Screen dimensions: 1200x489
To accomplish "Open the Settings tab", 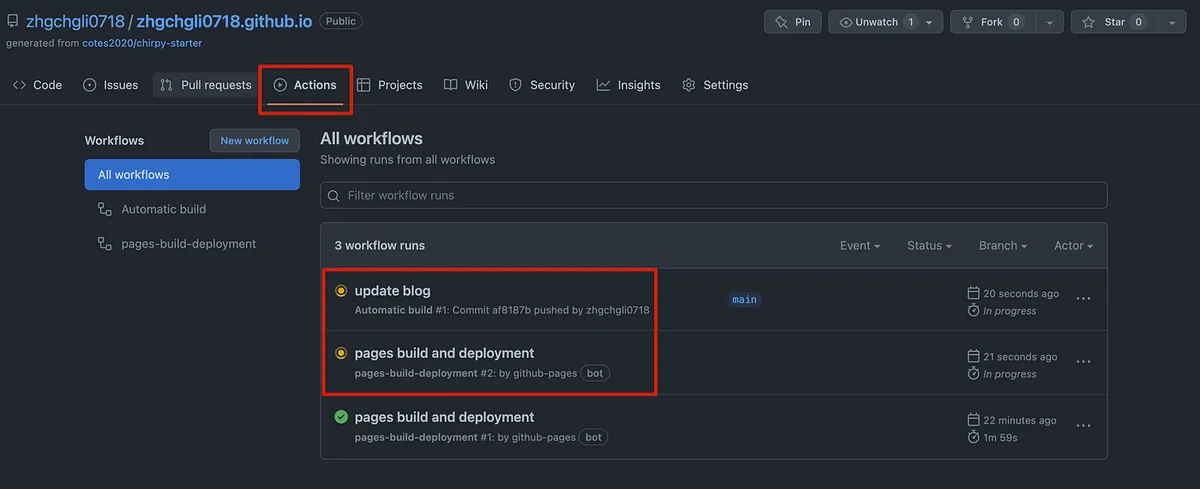I will coord(715,85).
